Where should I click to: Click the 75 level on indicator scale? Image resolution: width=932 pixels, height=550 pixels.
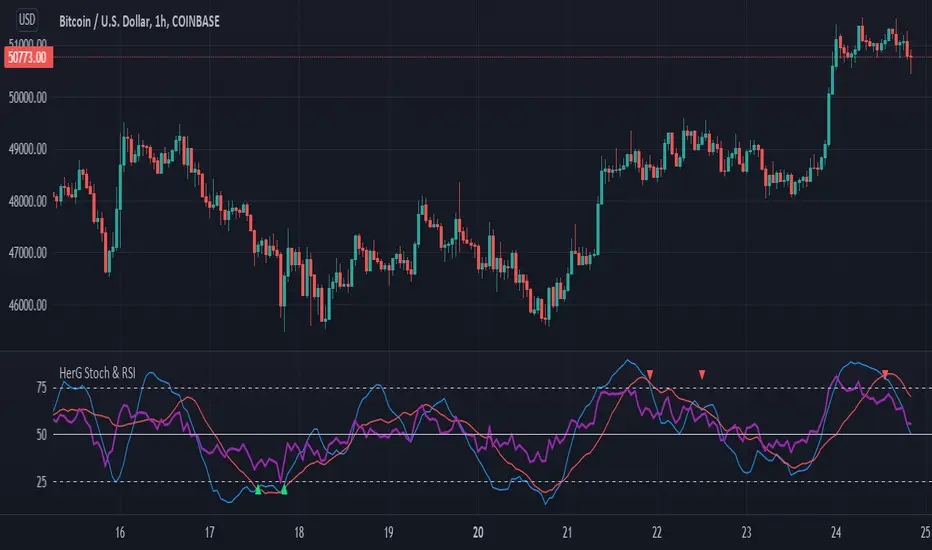pyautogui.click(x=41, y=388)
